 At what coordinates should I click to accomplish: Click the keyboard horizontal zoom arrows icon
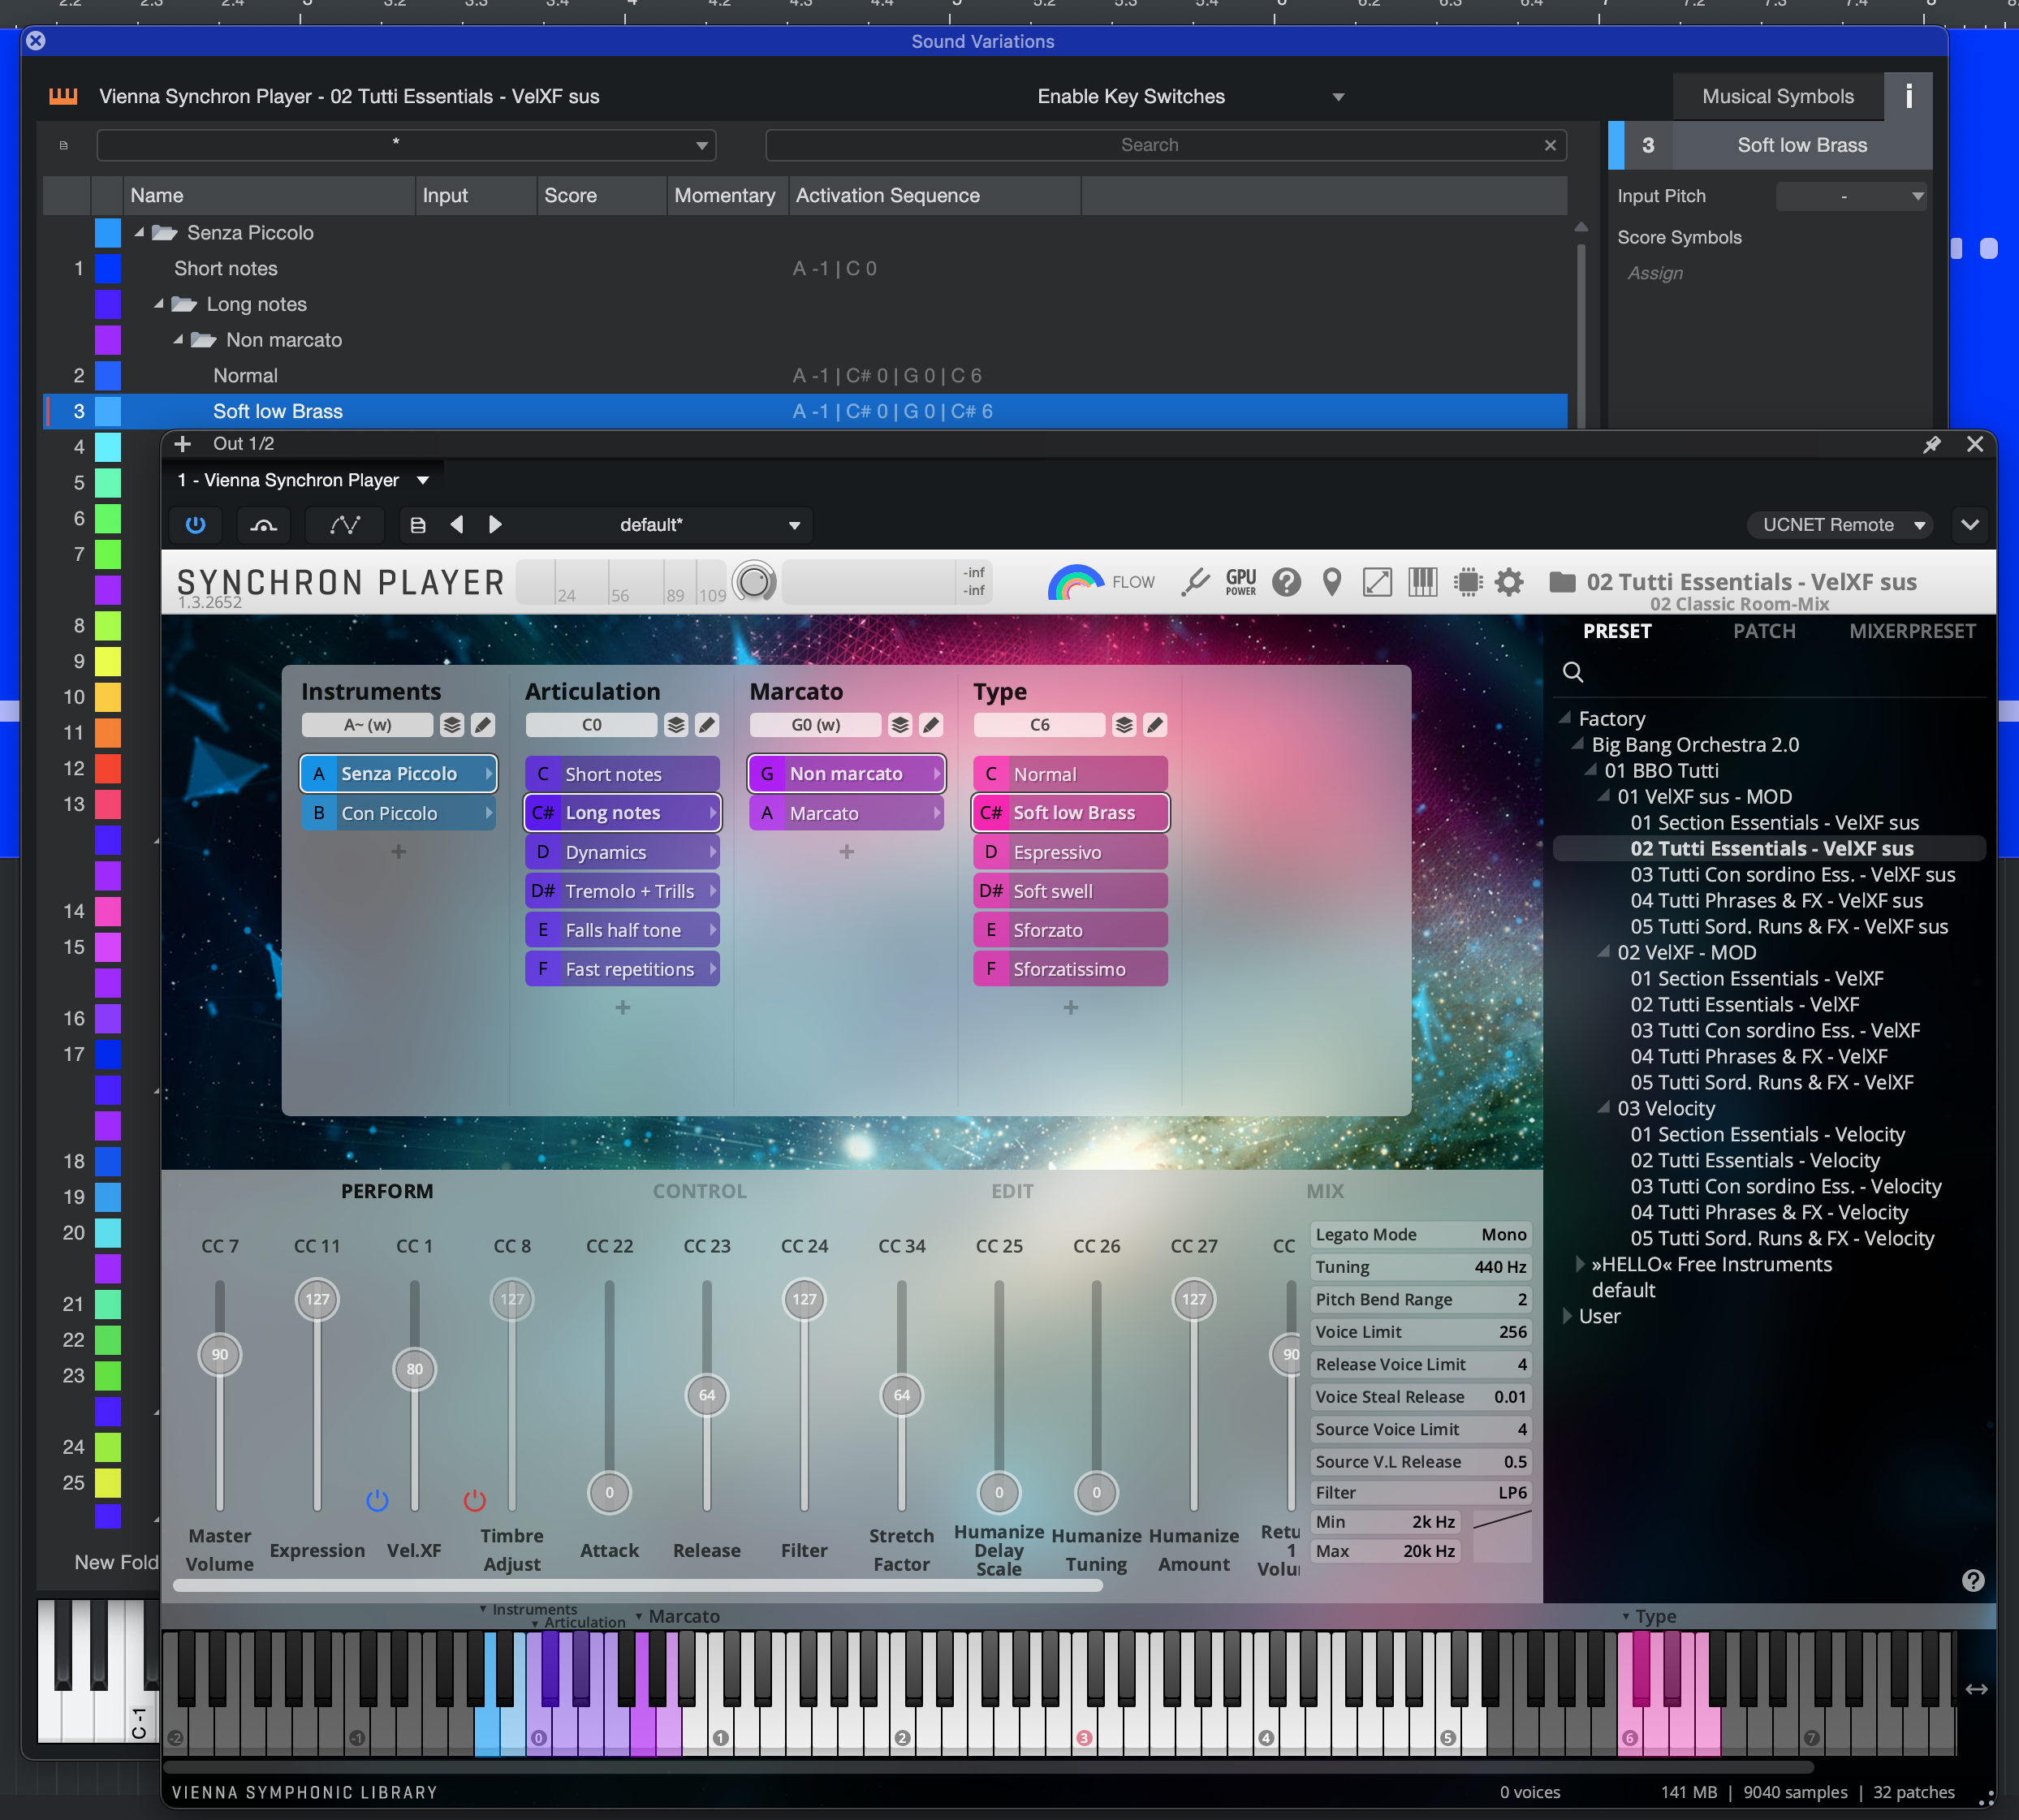[1976, 1689]
